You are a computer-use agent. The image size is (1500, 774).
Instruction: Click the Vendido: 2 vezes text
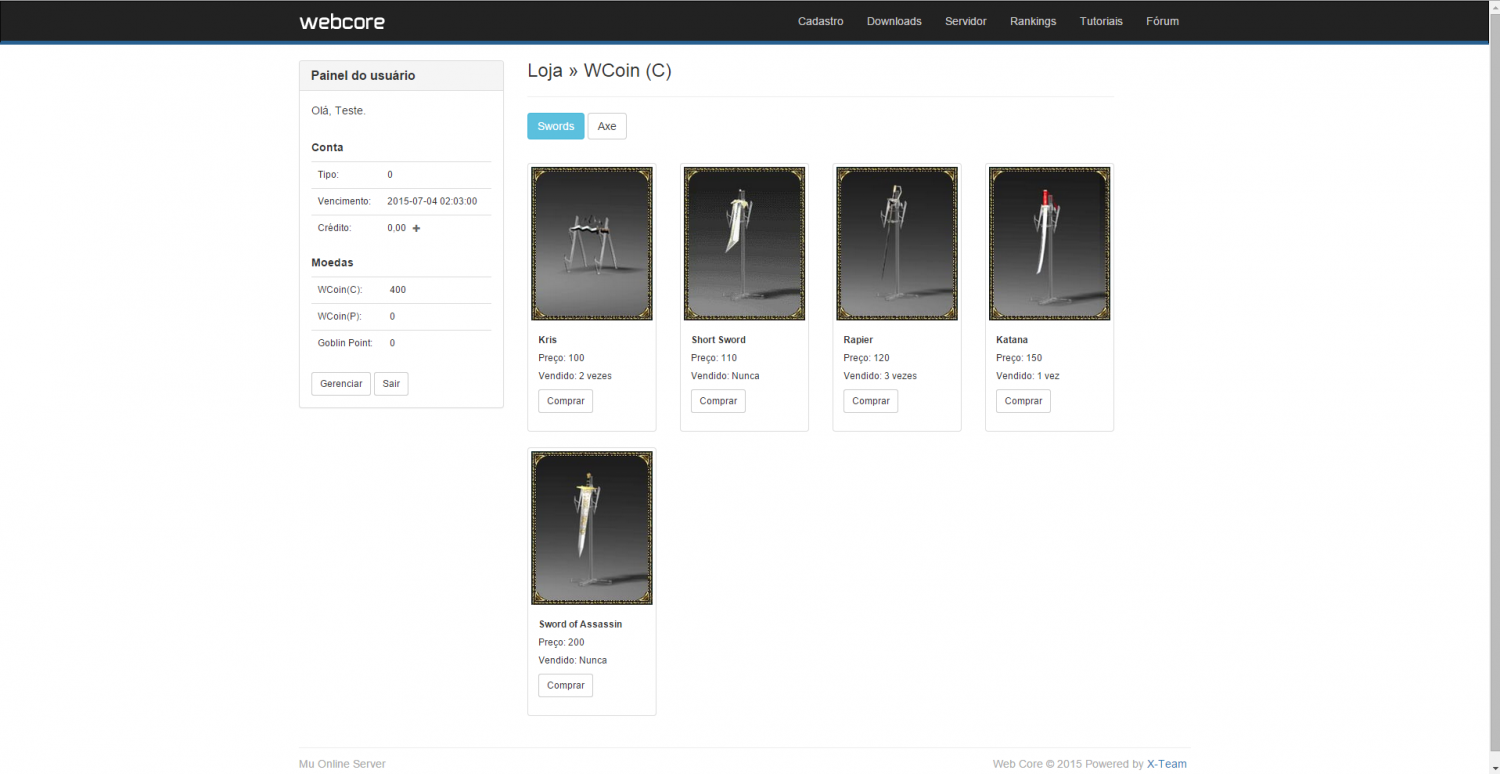[575, 376]
